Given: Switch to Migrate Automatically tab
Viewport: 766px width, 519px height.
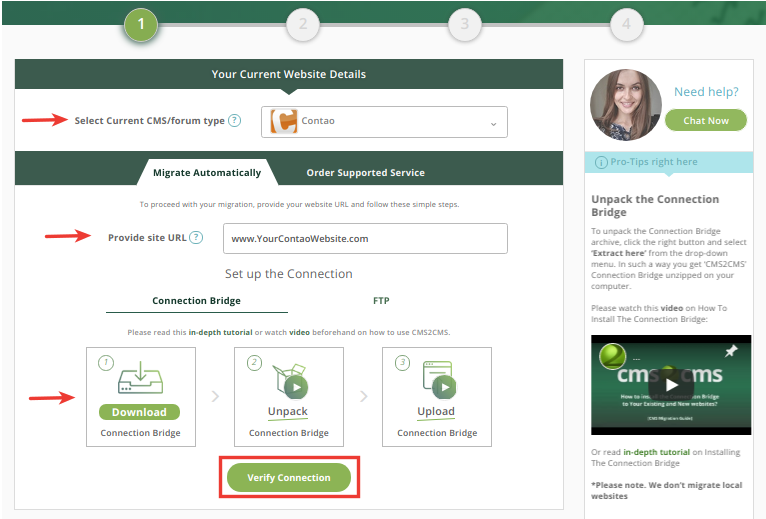Looking at the screenshot, I should pos(207,173).
